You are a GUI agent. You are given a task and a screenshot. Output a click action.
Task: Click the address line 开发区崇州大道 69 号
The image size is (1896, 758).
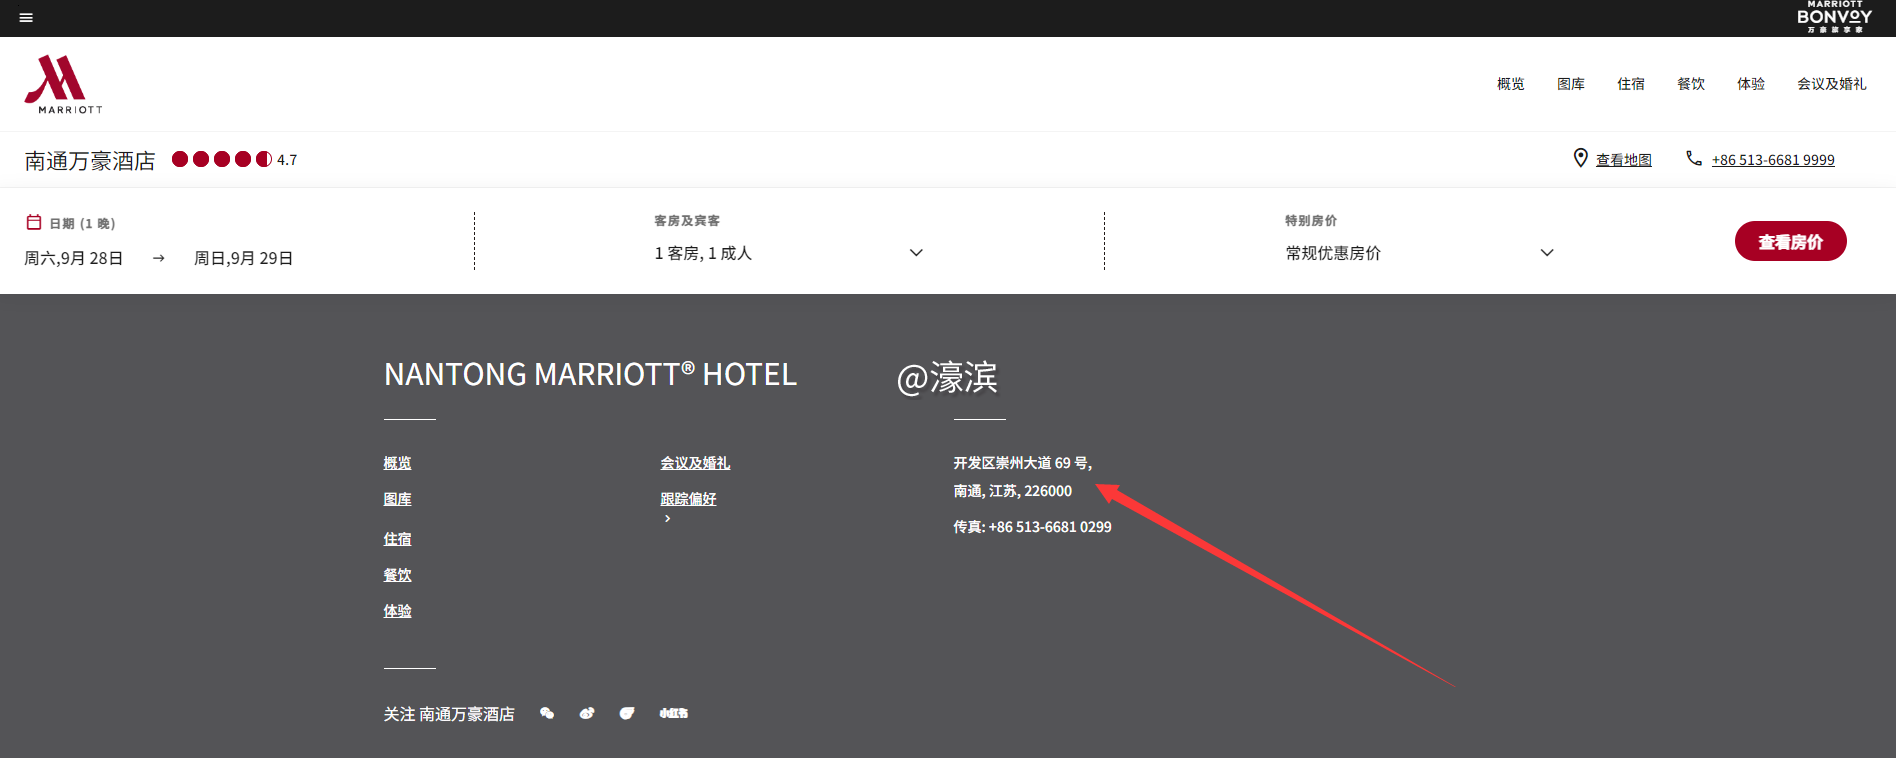(x=1022, y=463)
